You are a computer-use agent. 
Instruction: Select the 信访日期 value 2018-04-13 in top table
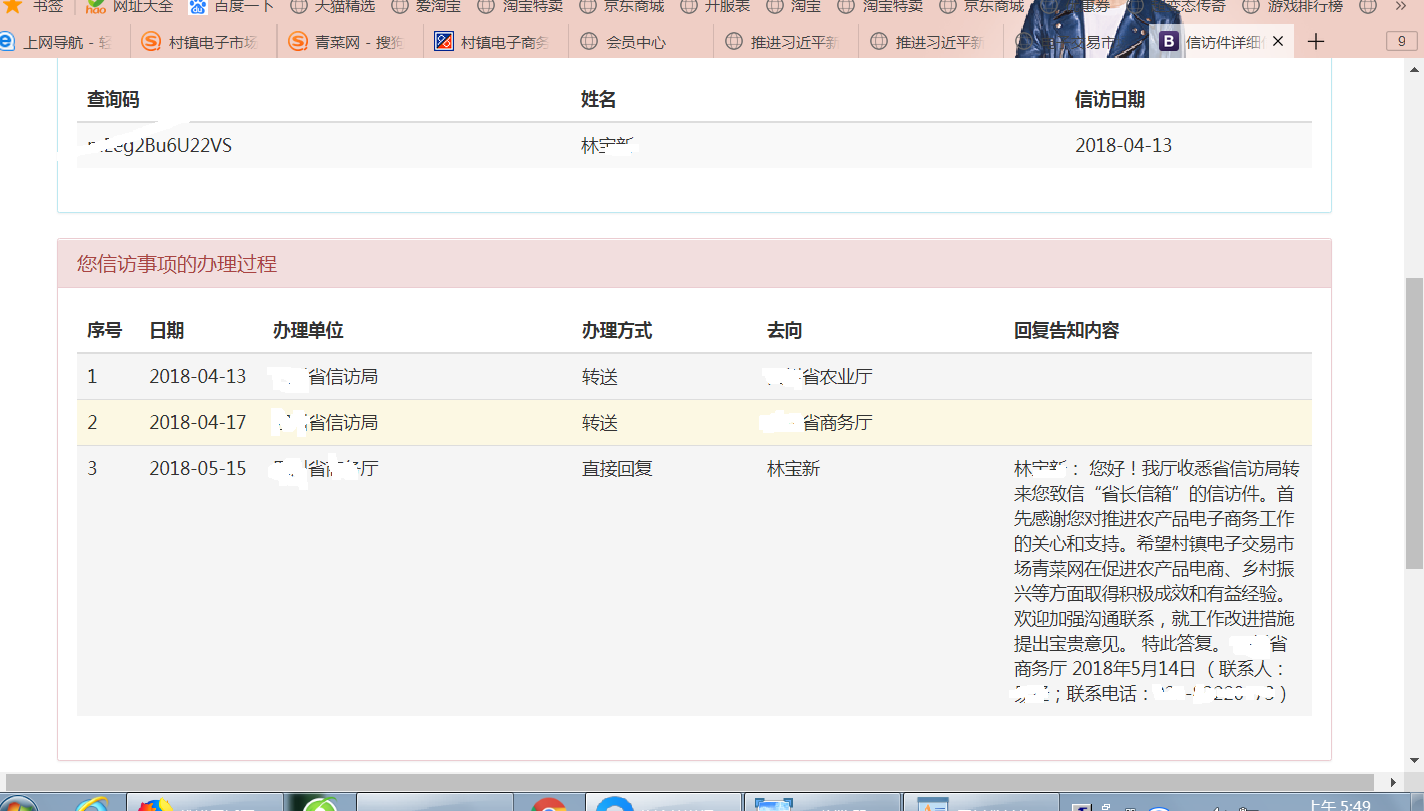point(1123,146)
